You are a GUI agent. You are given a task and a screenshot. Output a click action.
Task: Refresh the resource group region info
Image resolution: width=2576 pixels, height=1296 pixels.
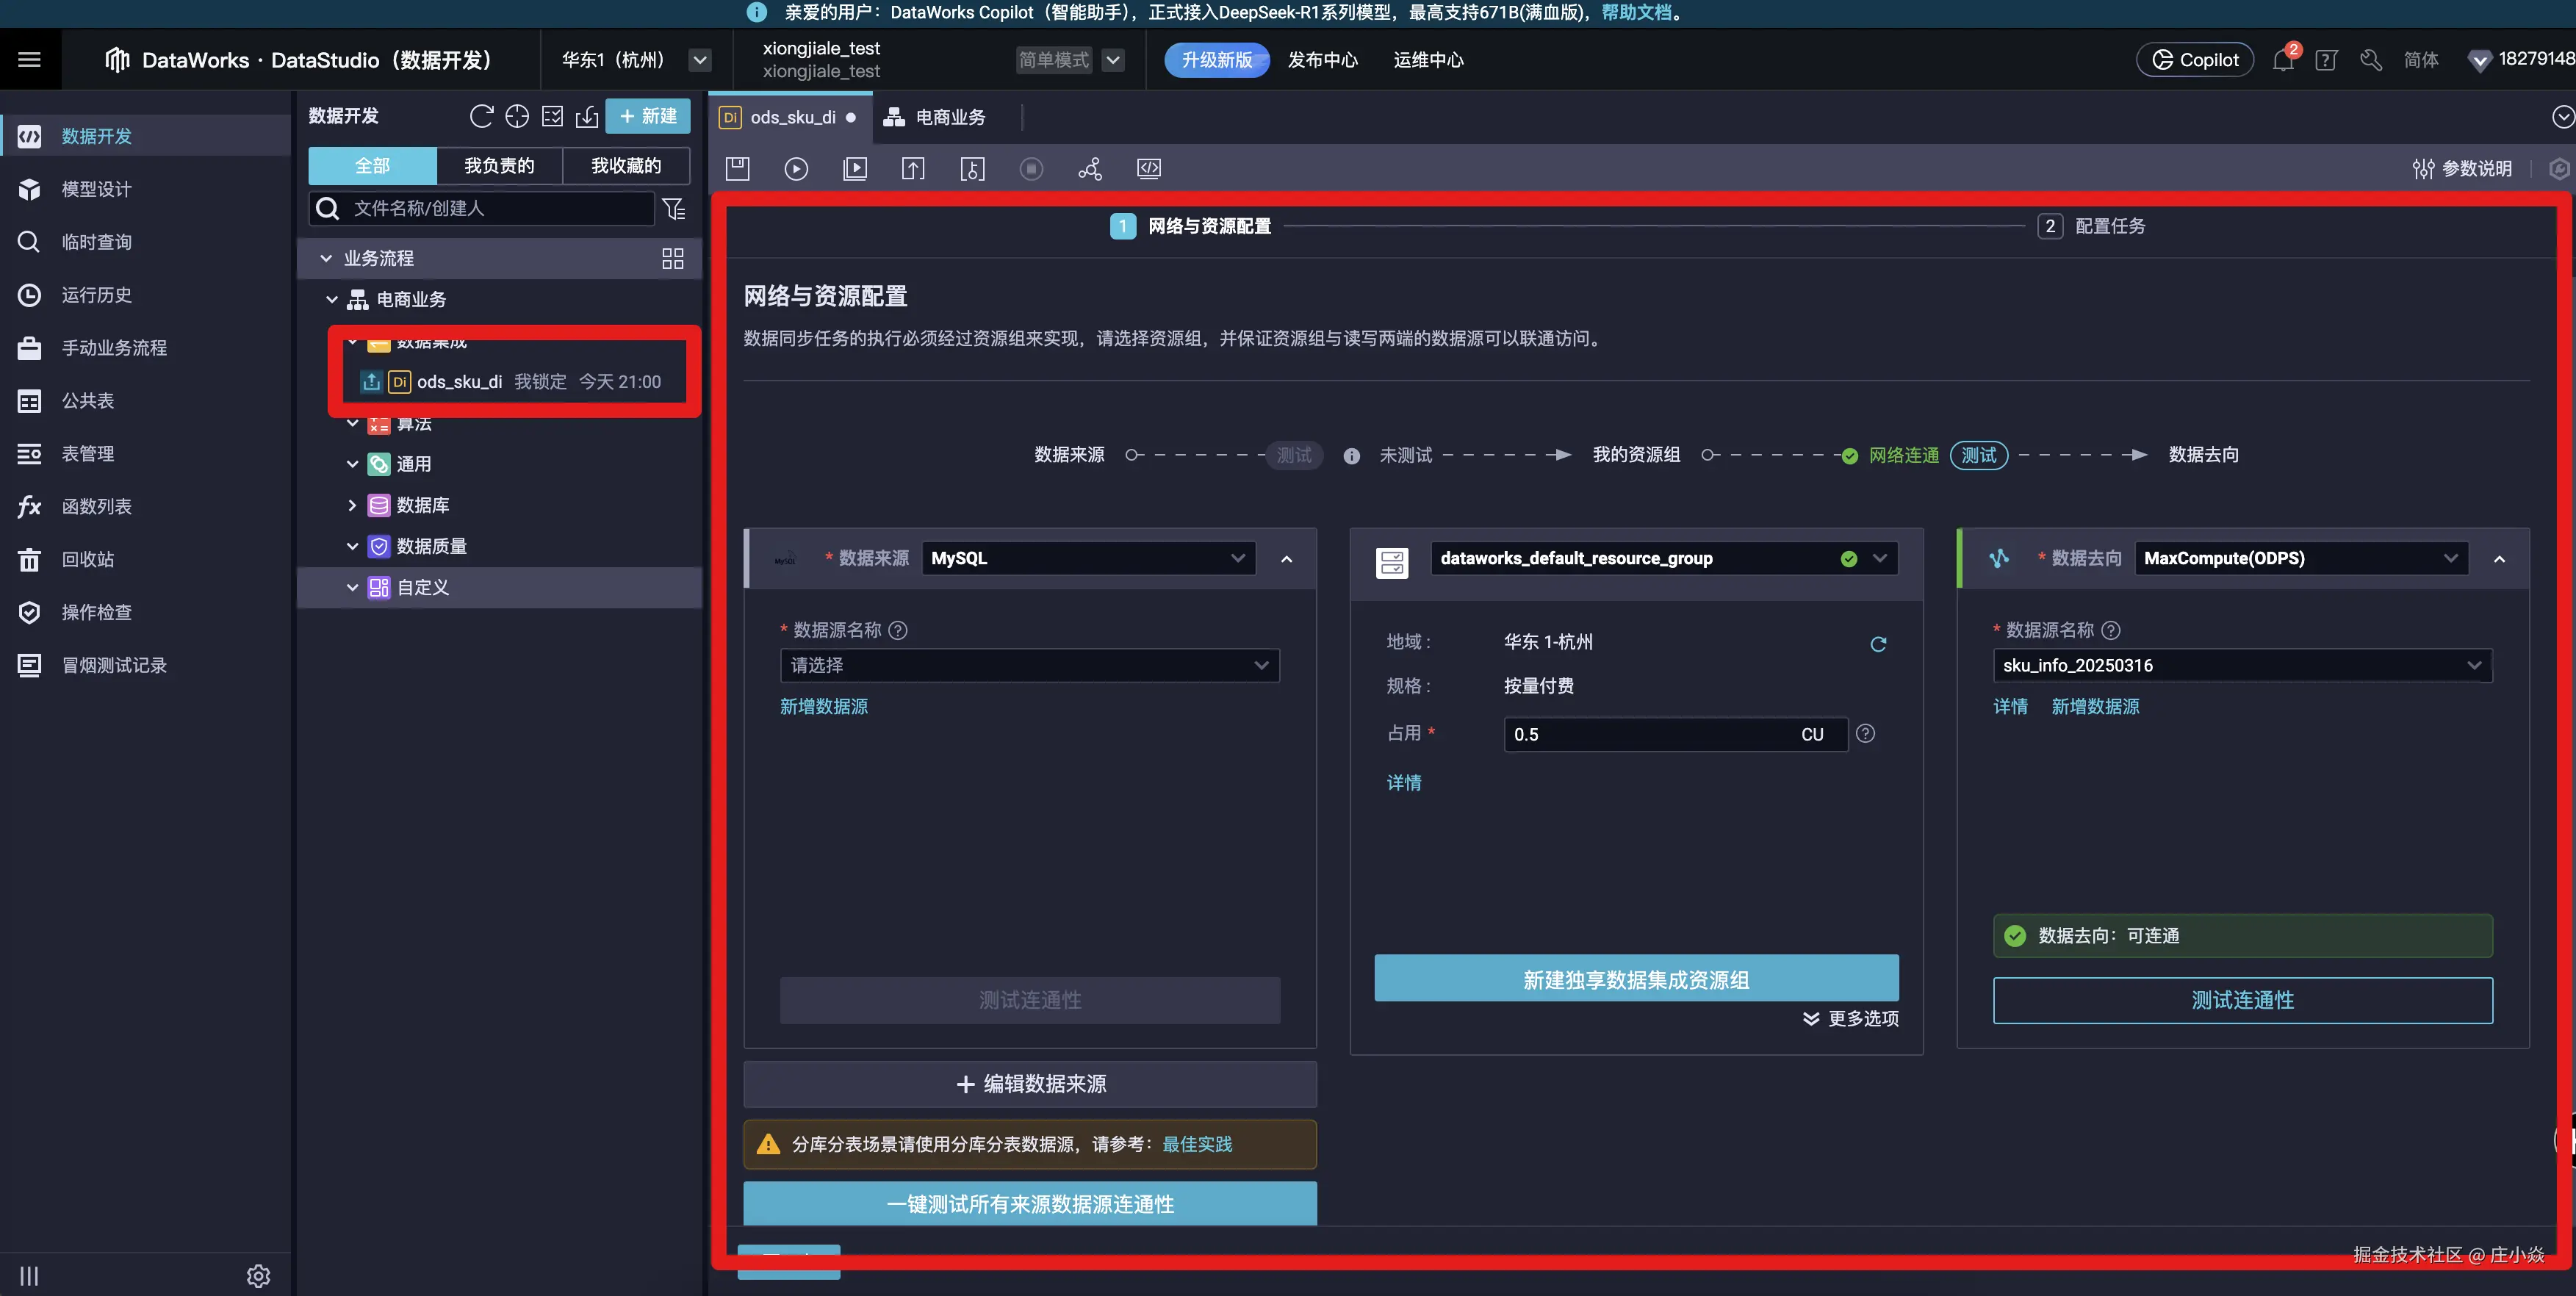[1878, 644]
